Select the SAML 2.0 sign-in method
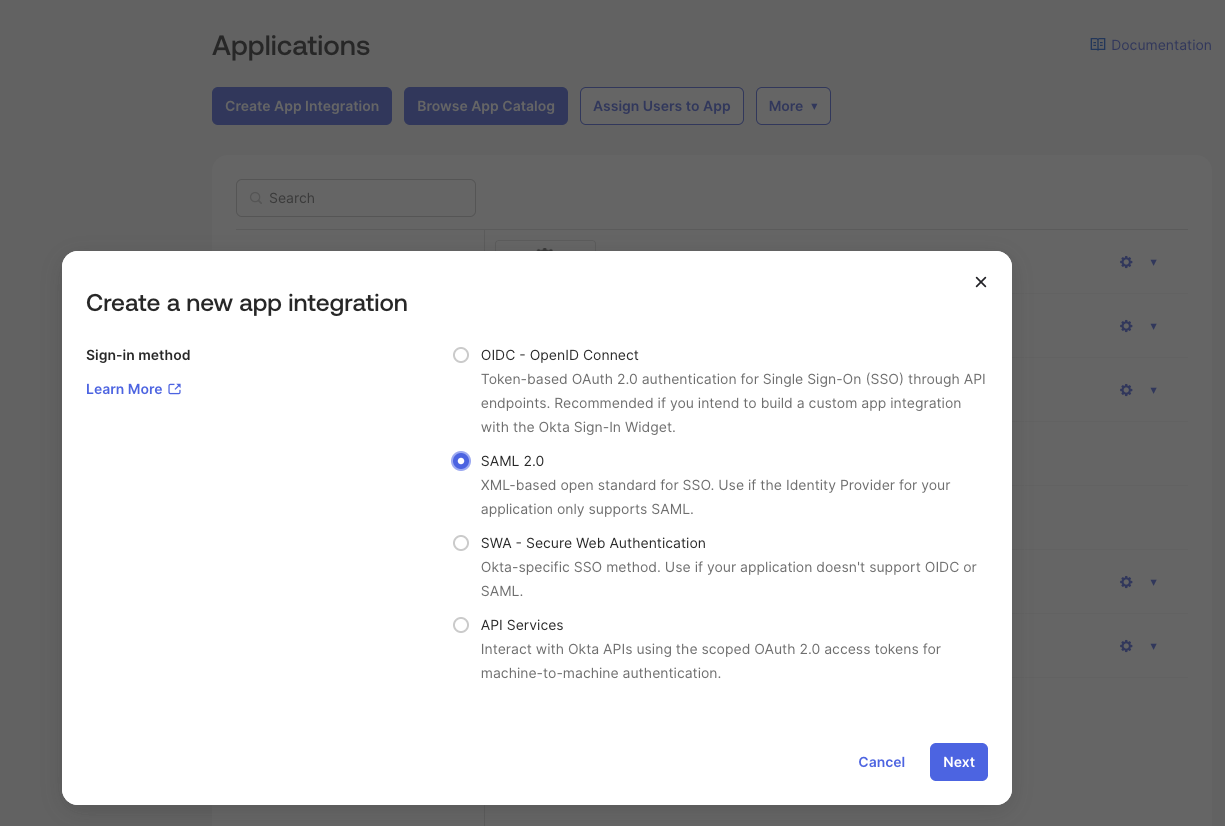This screenshot has height=826, width=1225. (461, 461)
